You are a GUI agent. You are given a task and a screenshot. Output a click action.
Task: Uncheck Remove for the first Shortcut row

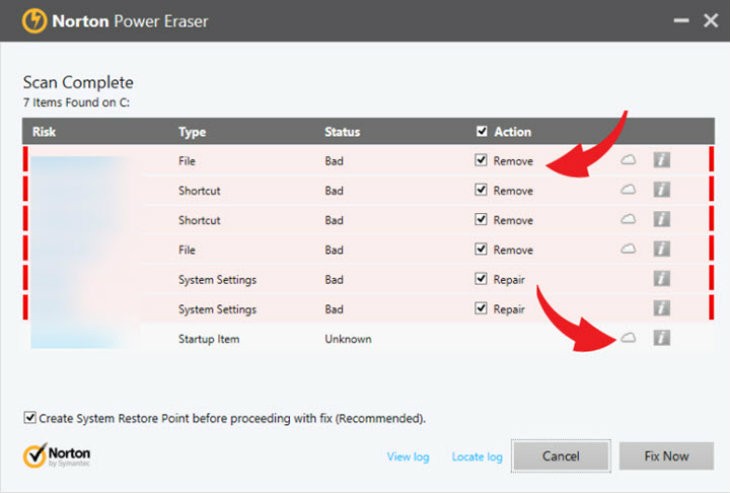[481, 189]
